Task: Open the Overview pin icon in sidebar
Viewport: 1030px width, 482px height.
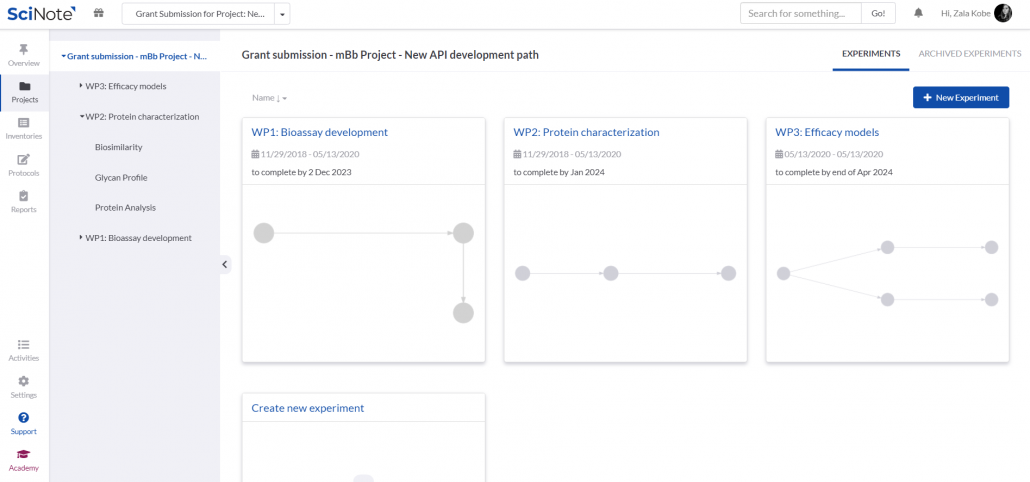Action: (24, 49)
